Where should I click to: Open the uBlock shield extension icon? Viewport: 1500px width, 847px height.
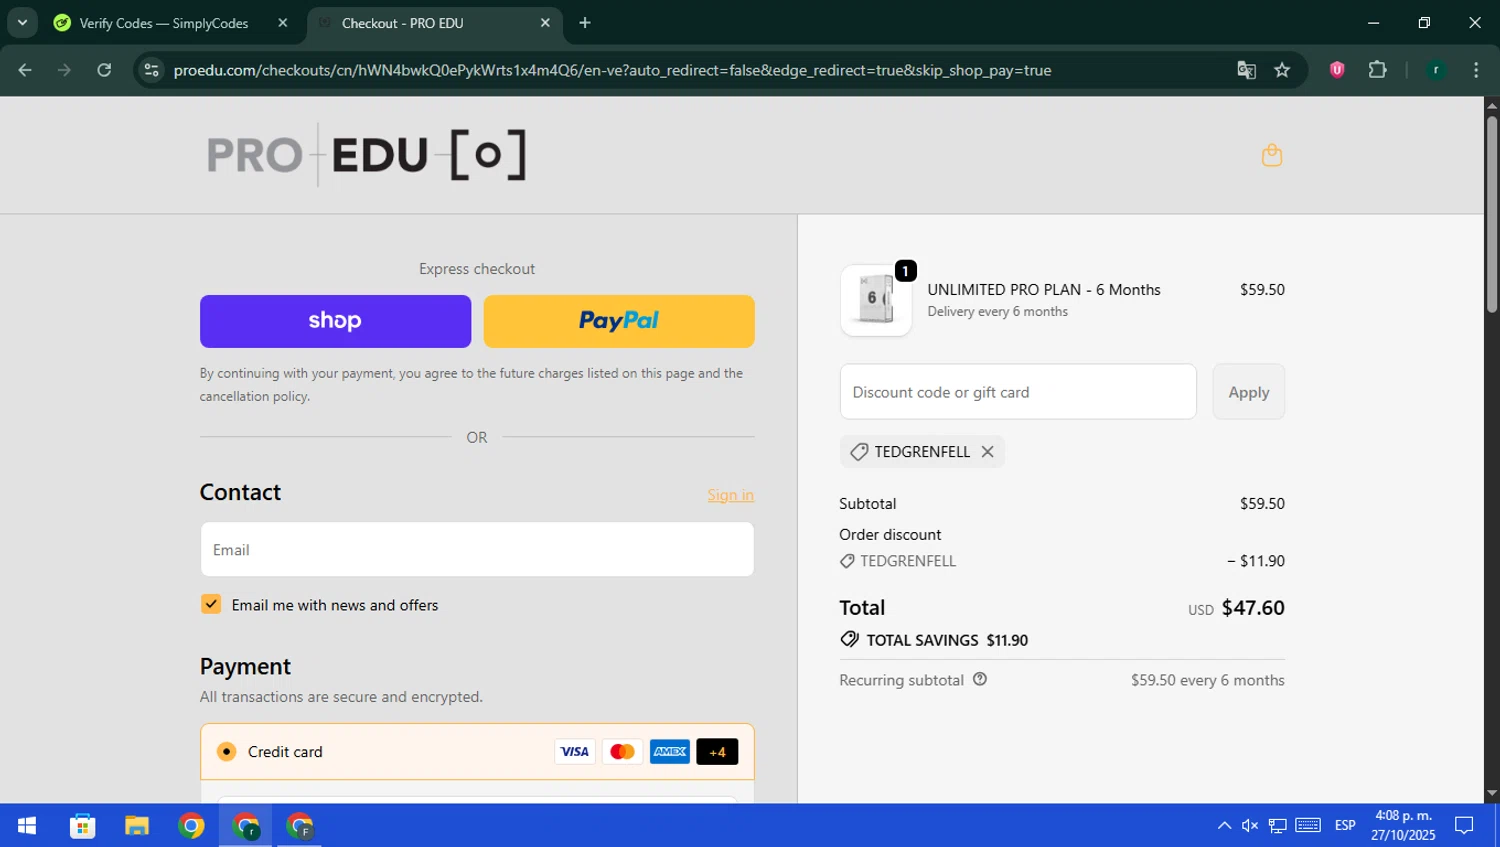[1337, 70]
